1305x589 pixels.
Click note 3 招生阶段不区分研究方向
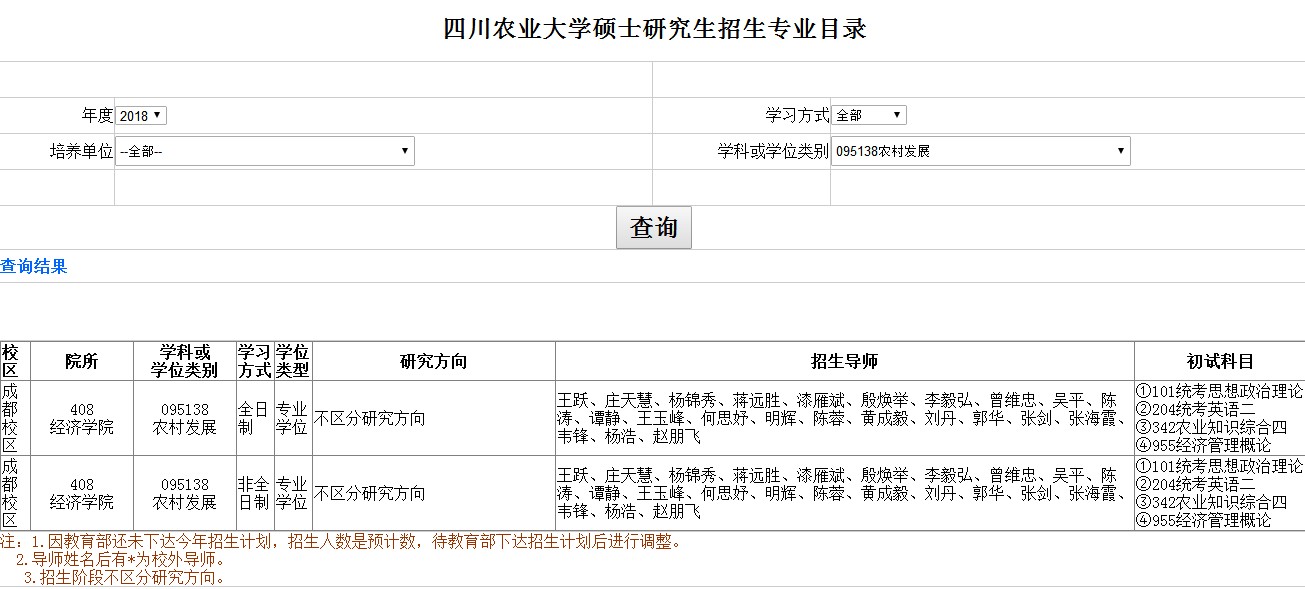[125, 577]
